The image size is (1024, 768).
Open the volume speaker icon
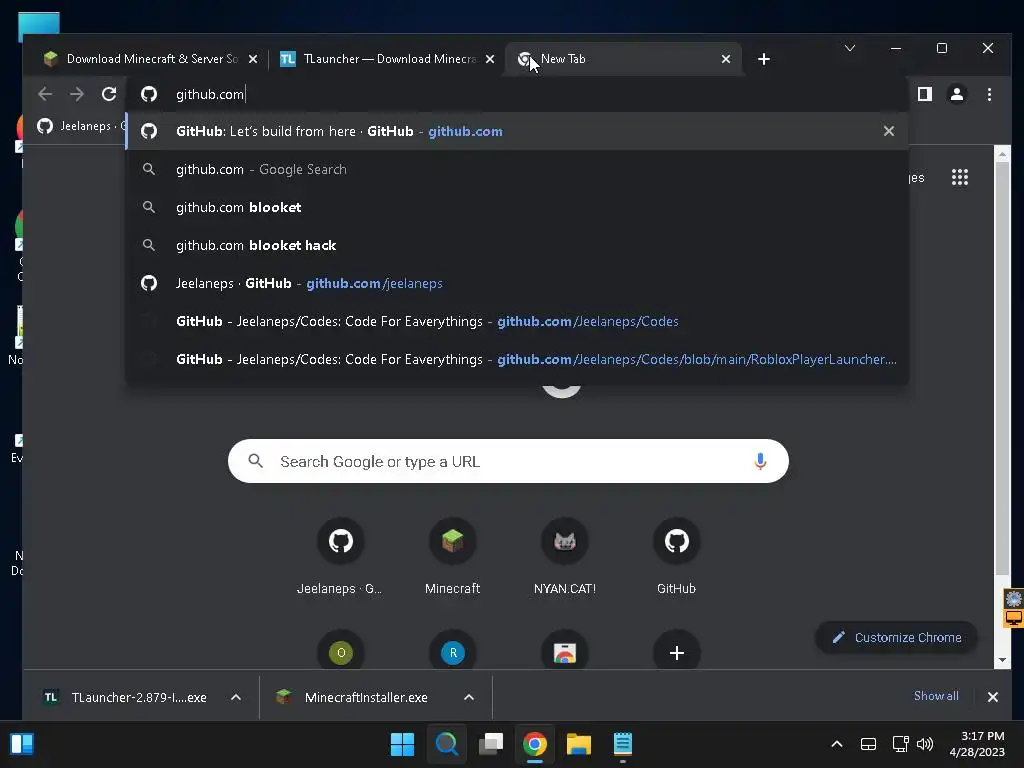925,744
